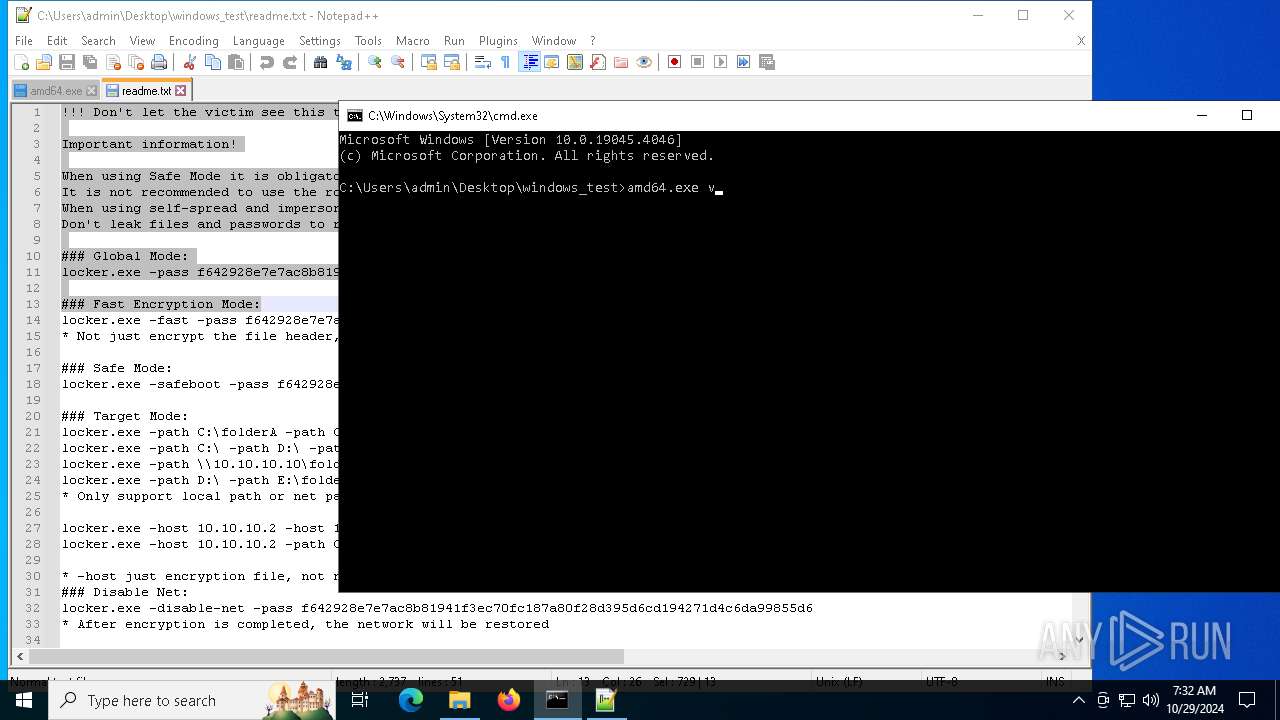Open the Encoding menu
The height and width of the screenshot is (720, 1280).
tap(193, 41)
